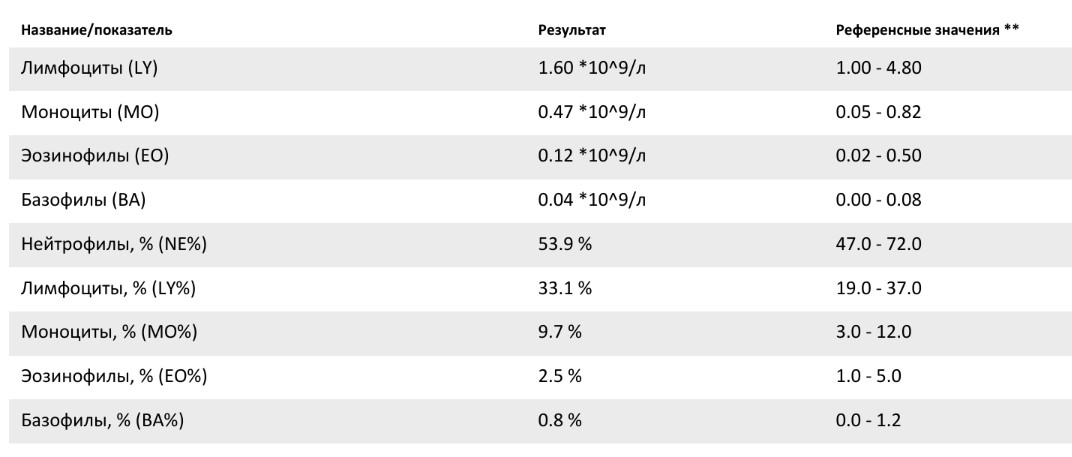
Task: Click the reference range 0.0 - 1.2
Action: 868,420
